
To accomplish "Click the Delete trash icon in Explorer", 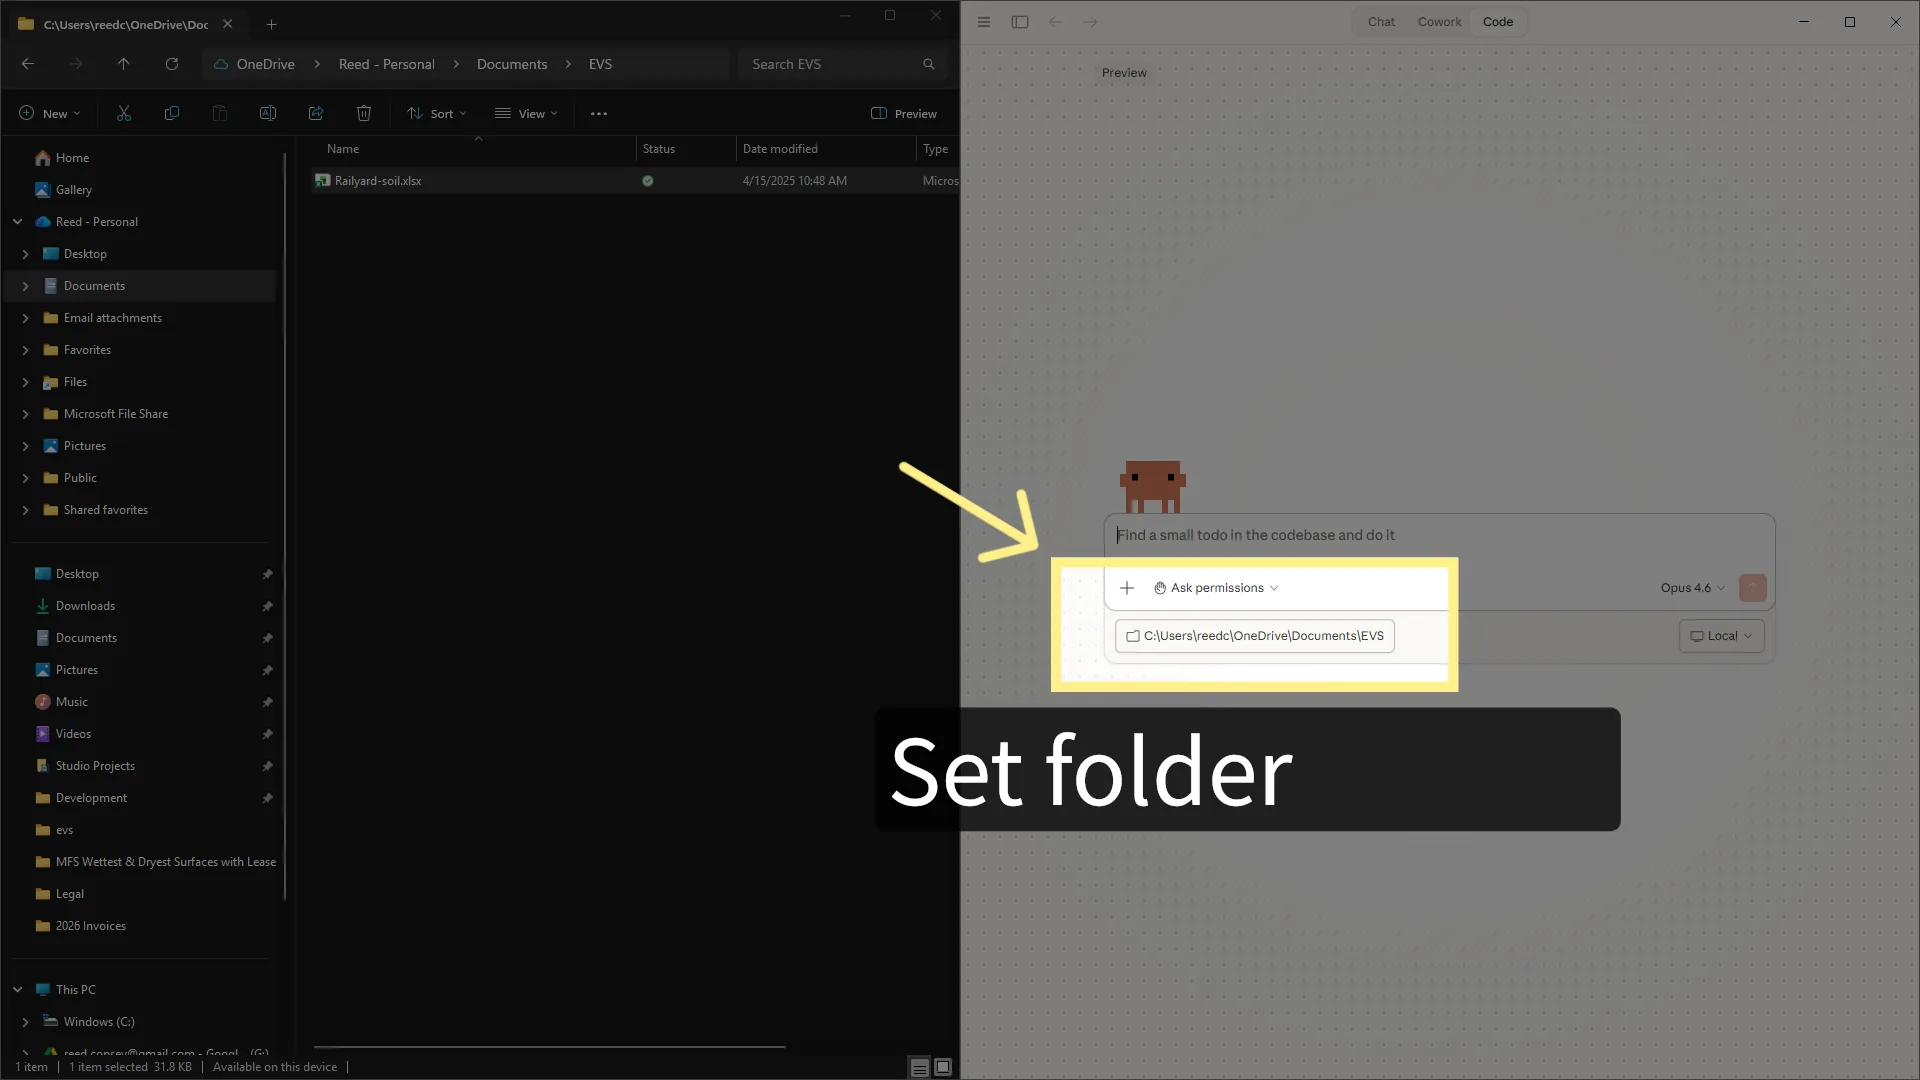I will [364, 114].
